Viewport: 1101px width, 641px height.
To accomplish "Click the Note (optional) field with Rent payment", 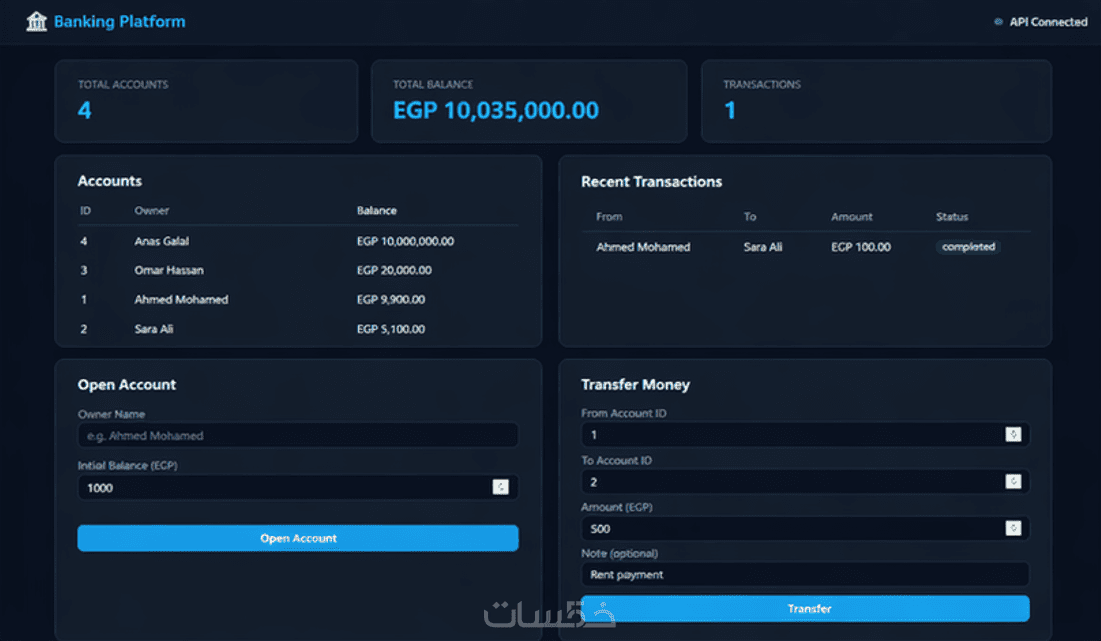I will [x=805, y=574].
